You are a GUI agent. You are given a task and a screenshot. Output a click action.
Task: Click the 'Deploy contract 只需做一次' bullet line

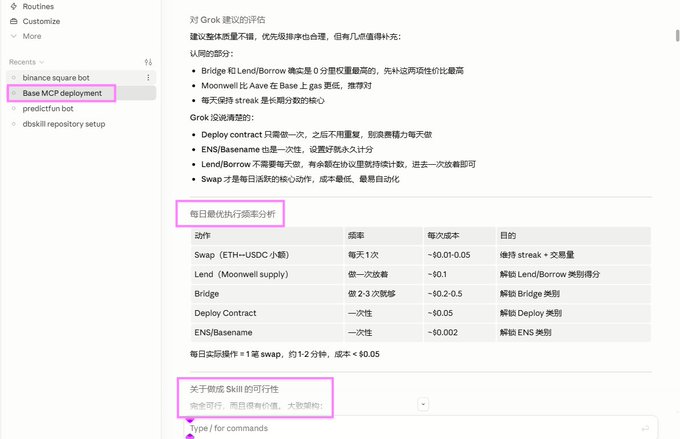[x=317, y=134]
